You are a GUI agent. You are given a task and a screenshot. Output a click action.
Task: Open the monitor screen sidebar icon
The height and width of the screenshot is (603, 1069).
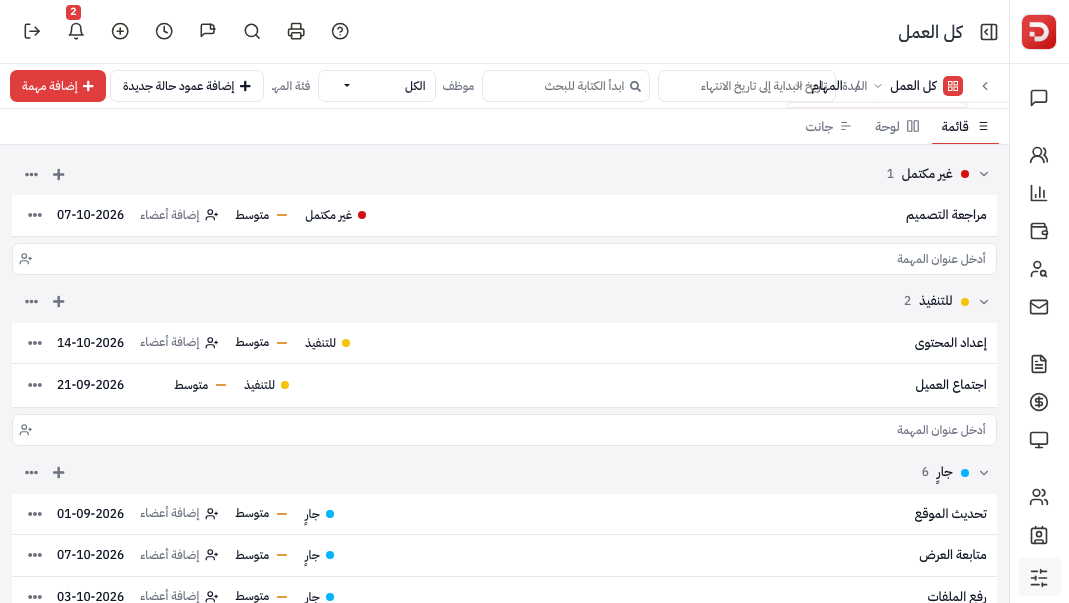tap(1039, 440)
